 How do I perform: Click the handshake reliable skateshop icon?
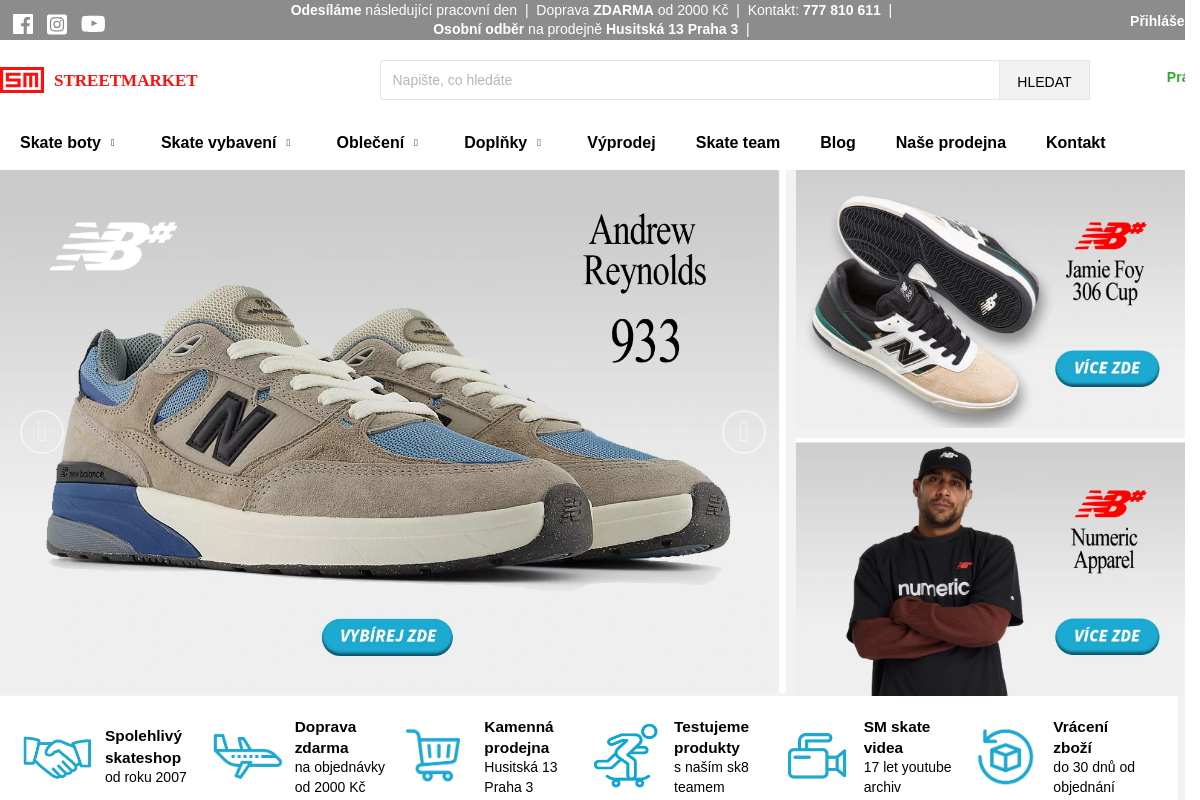57,756
